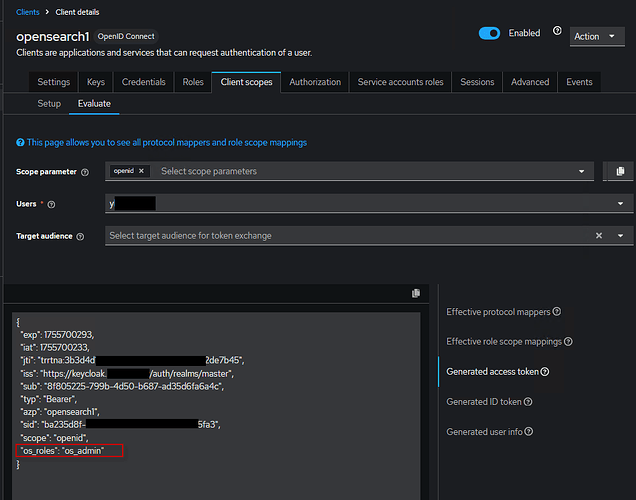
Task: Open help for Generated user info
Action: click(529, 431)
